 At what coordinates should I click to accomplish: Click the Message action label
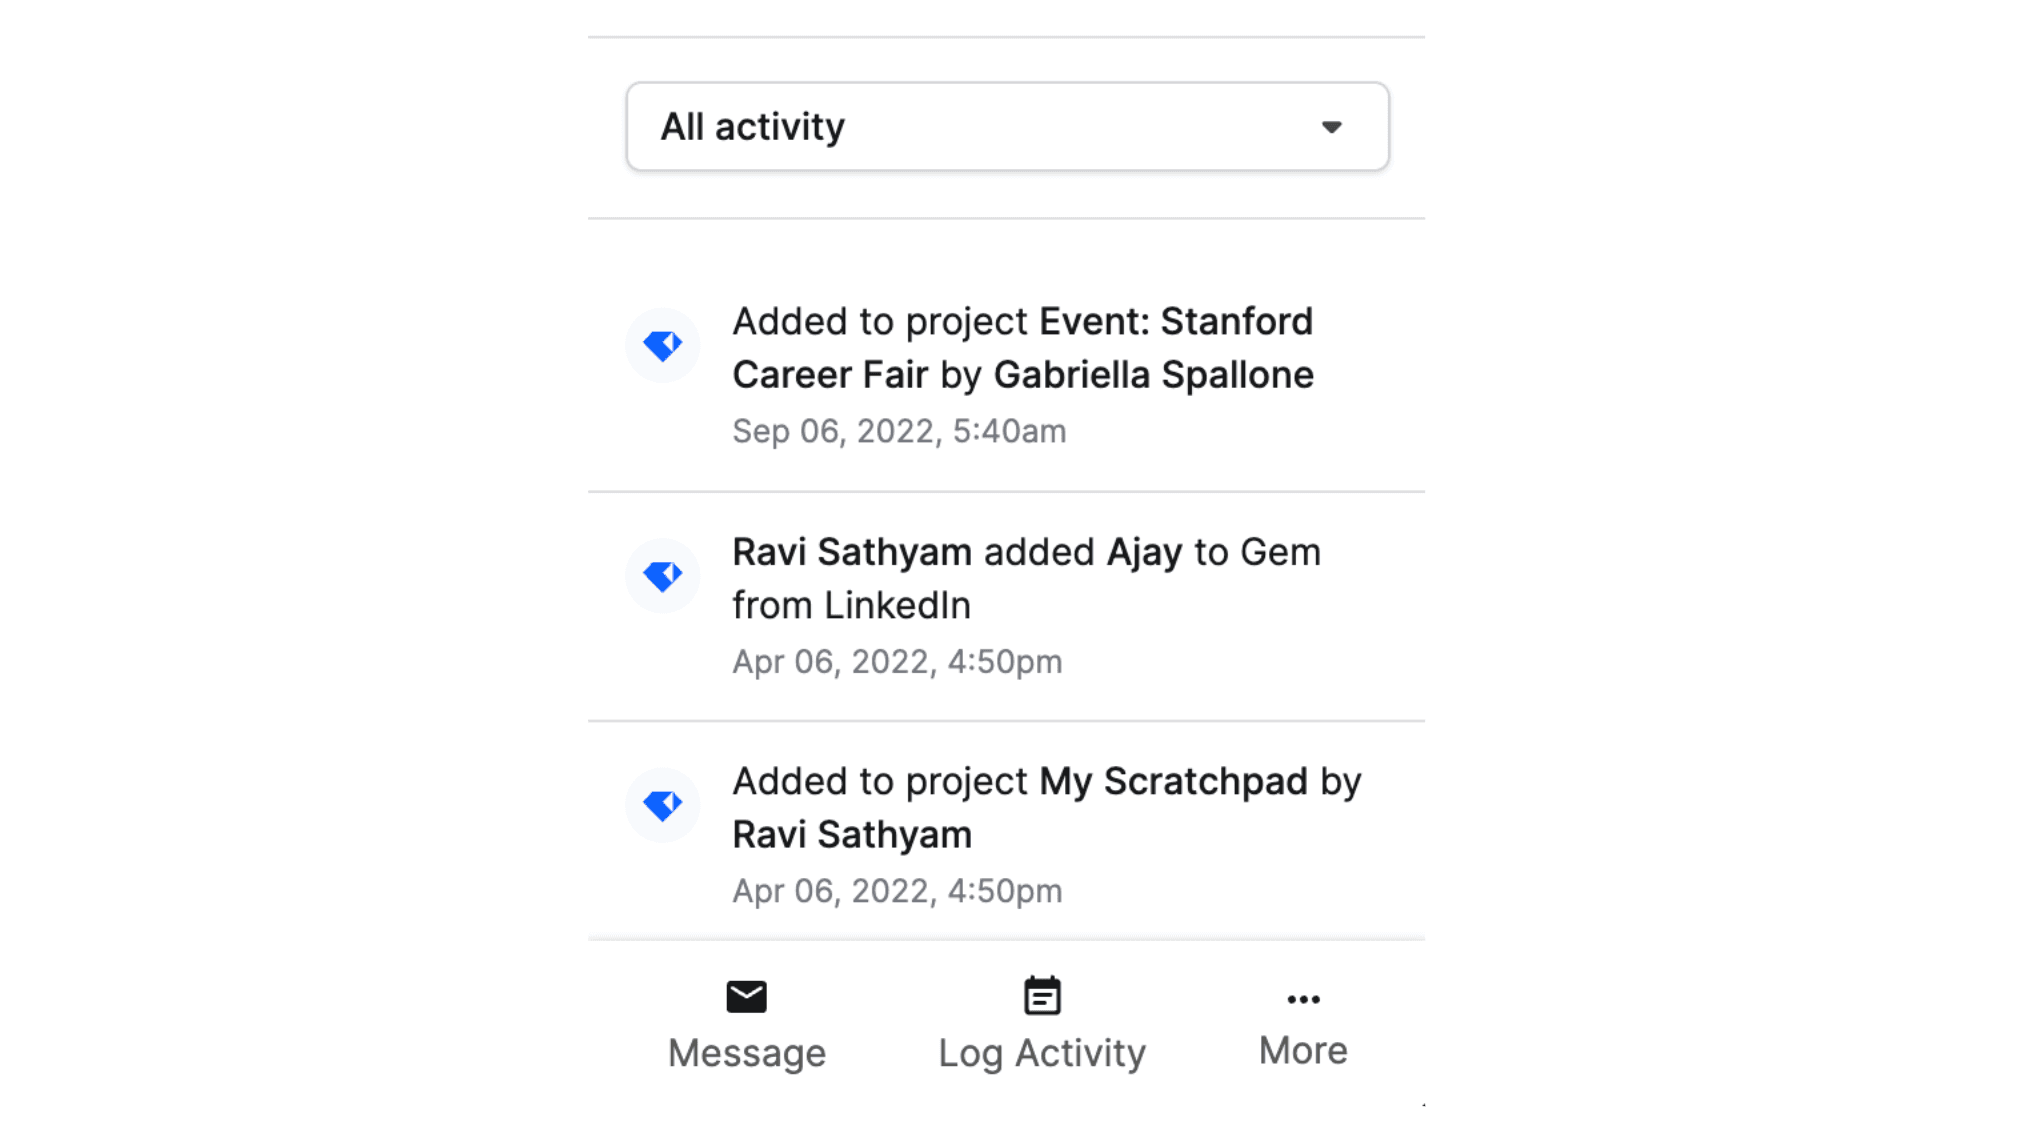tap(746, 1052)
